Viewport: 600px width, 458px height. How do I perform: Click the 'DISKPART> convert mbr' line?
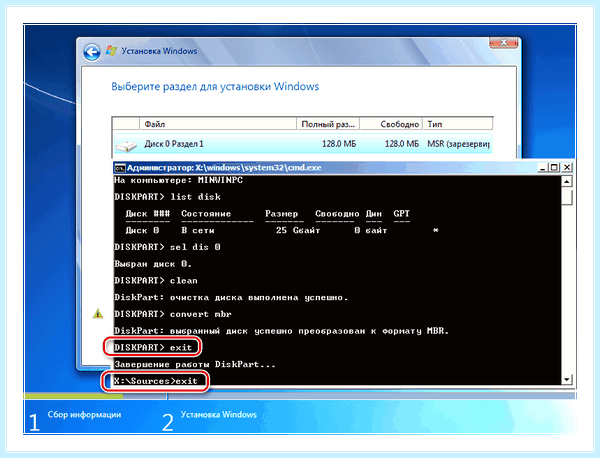[173, 314]
